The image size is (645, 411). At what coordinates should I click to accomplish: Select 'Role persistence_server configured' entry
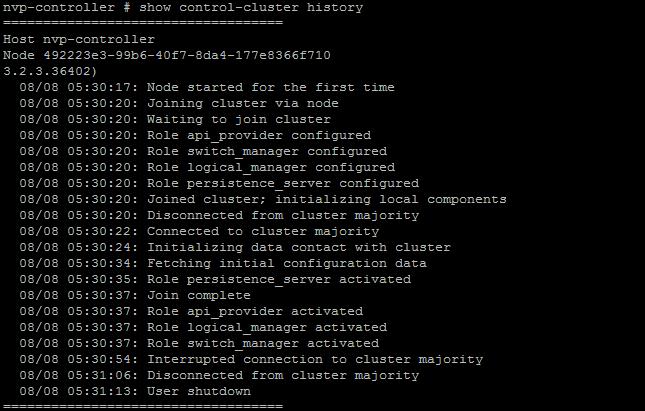219,183
